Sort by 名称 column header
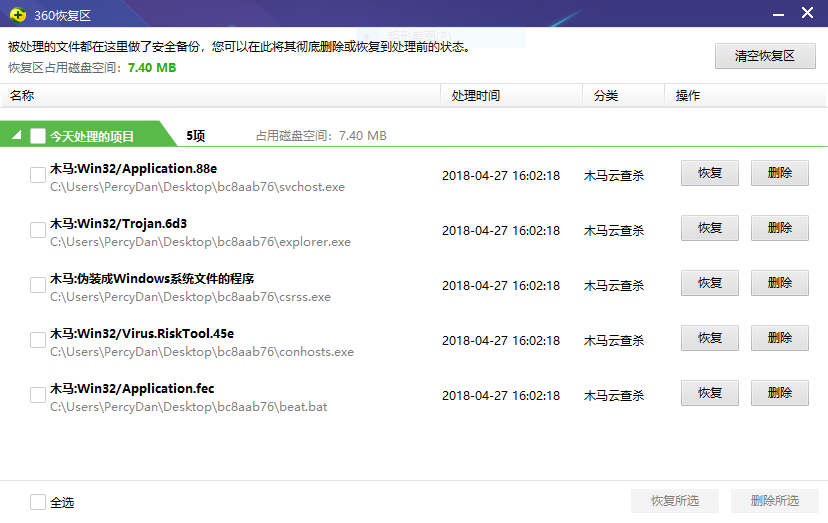 coord(220,96)
